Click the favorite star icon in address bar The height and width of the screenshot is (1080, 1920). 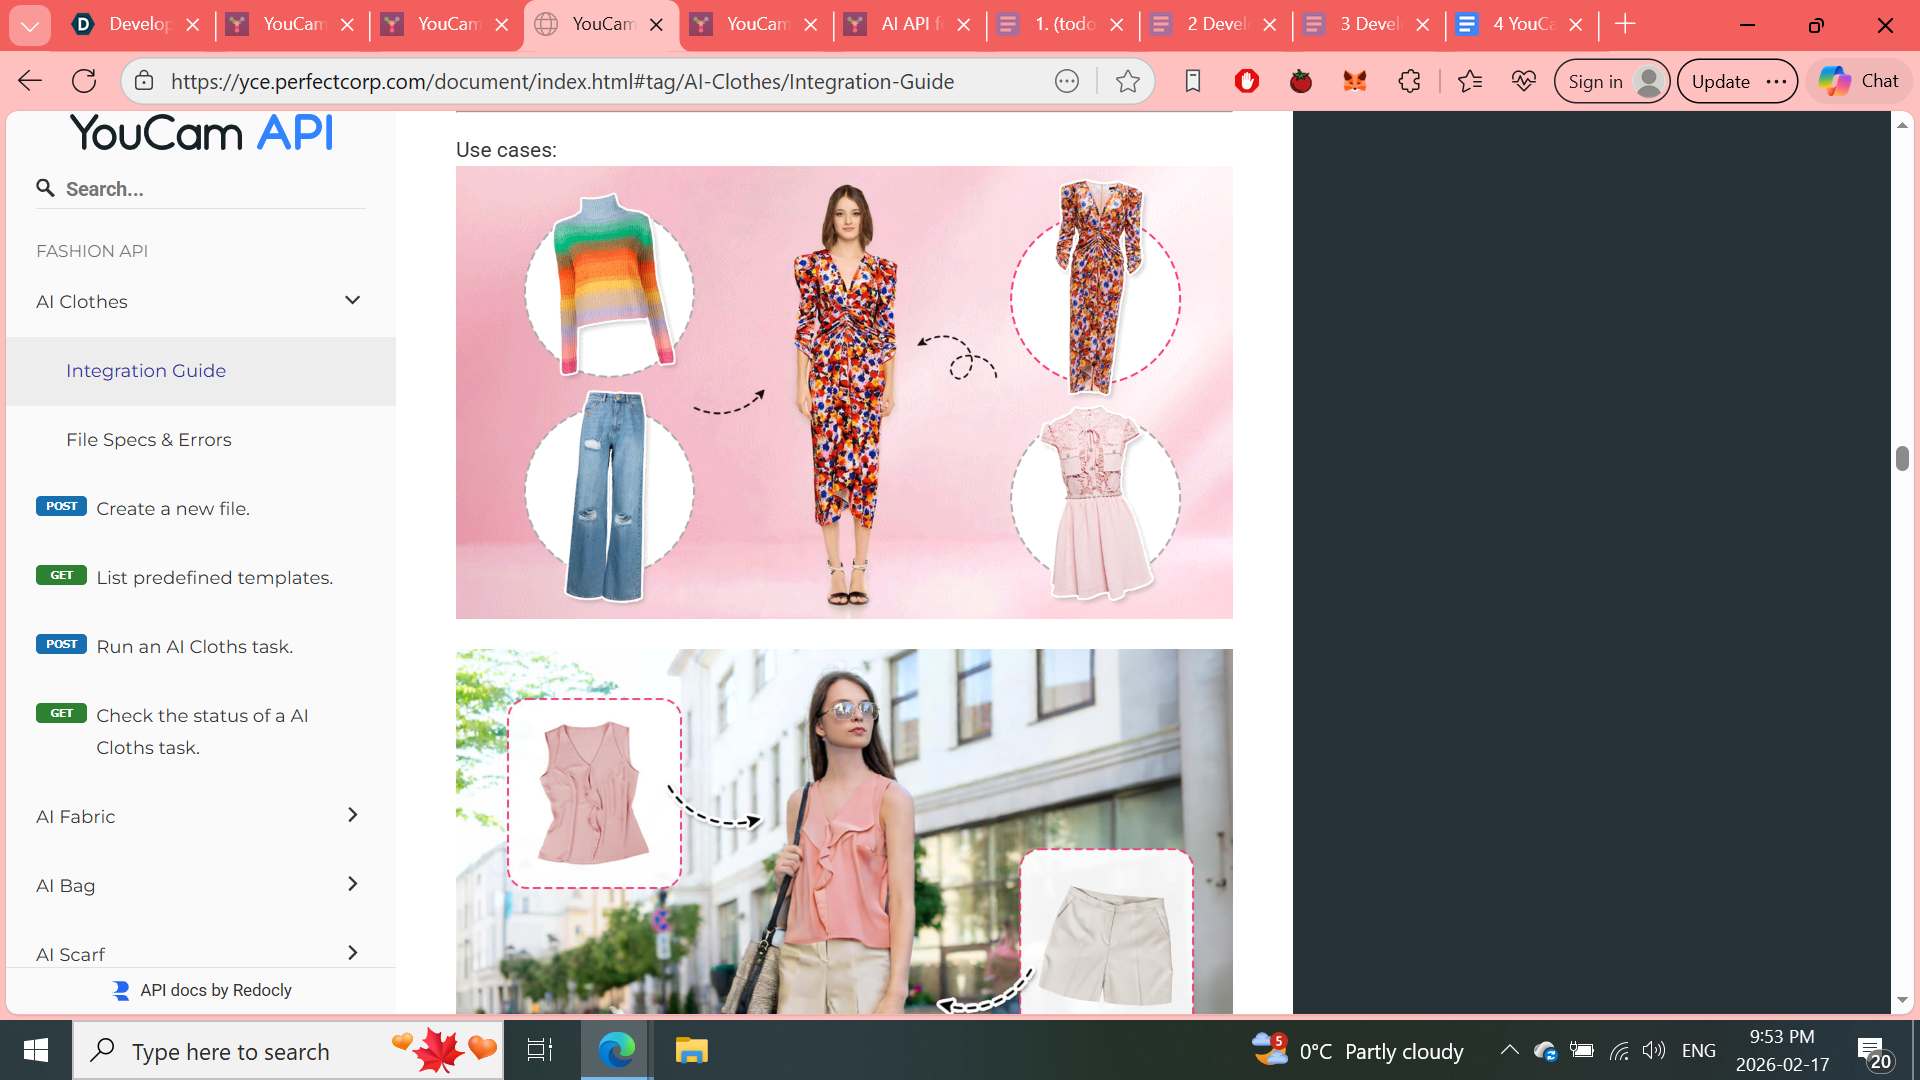pyautogui.click(x=1127, y=81)
